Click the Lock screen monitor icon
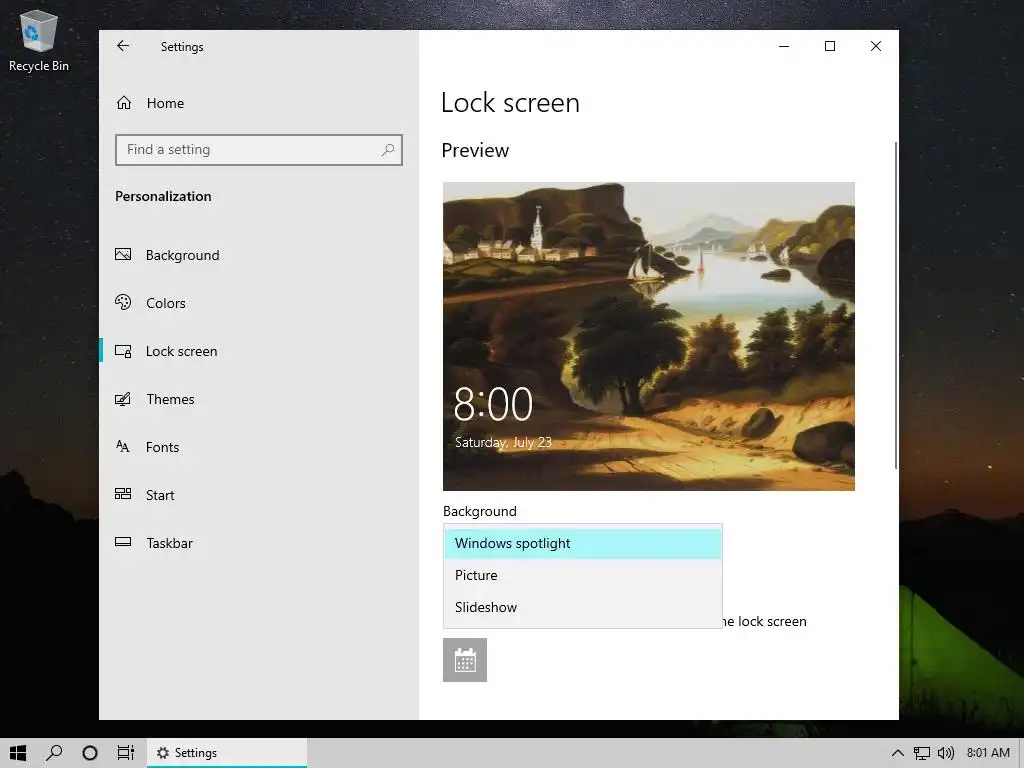 [123, 351]
